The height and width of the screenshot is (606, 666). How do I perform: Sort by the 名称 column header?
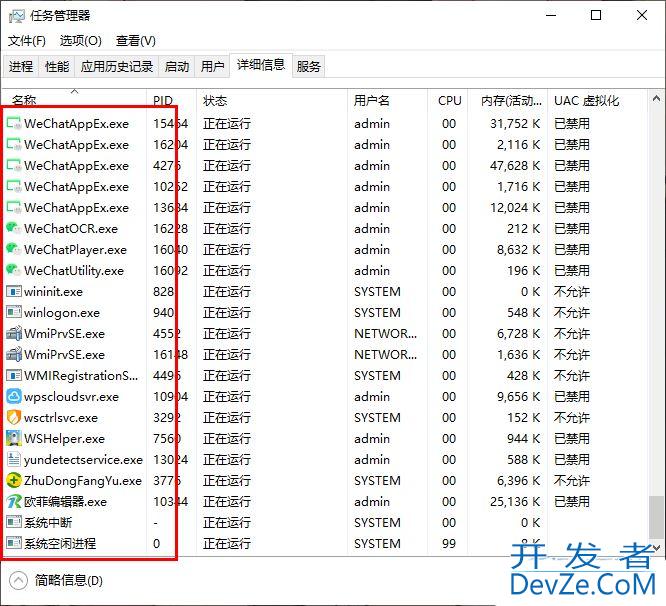pyautogui.click(x=75, y=101)
